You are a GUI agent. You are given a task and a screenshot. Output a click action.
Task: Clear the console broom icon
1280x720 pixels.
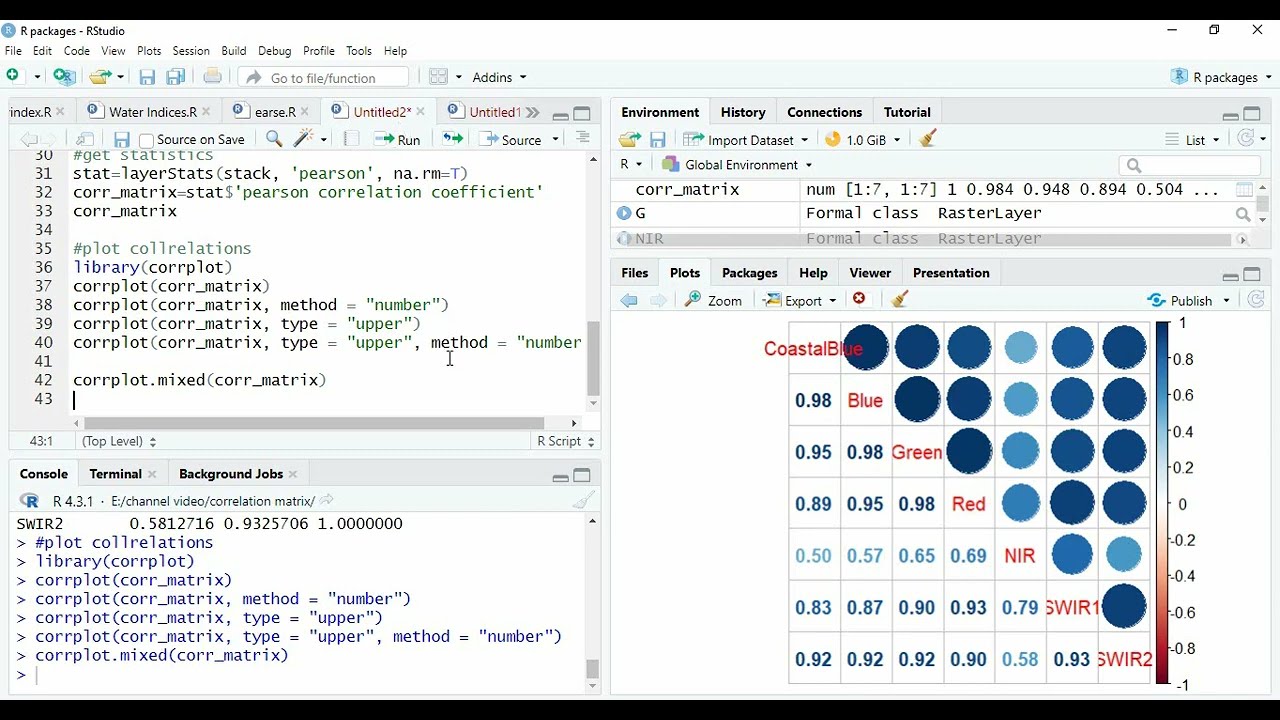tap(585, 501)
